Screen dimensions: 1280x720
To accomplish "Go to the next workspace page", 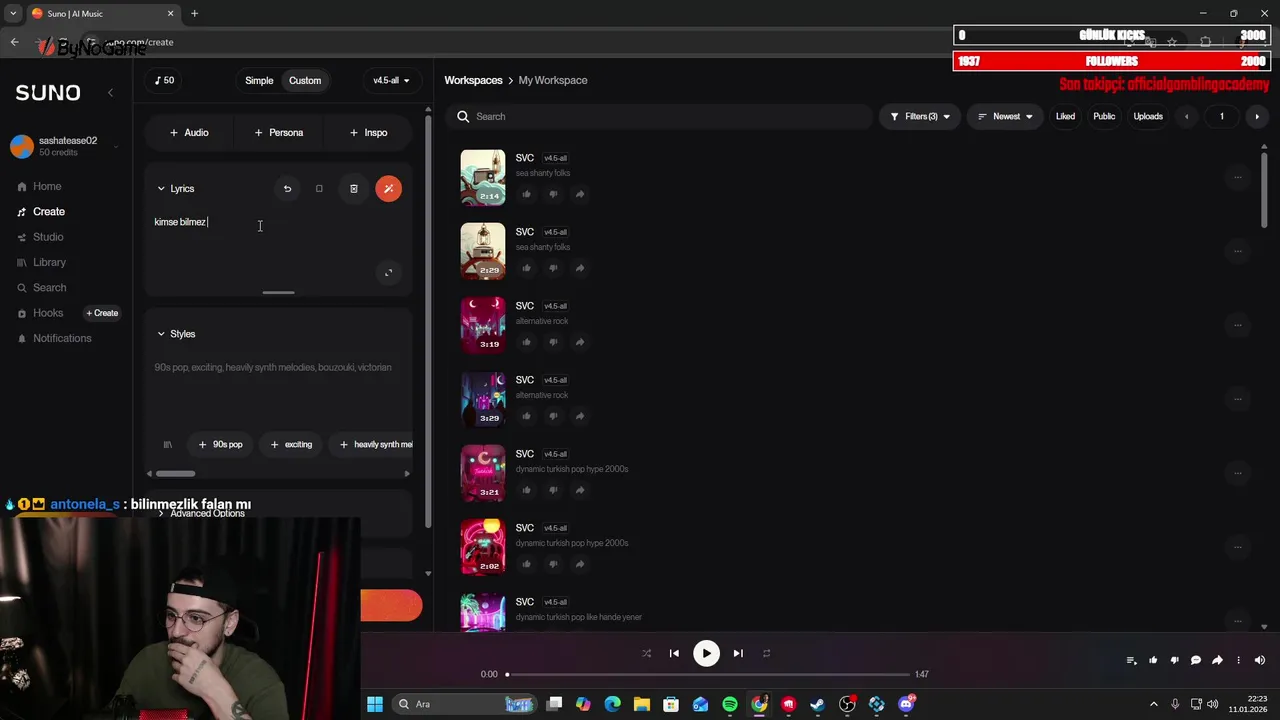I will pyautogui.click(x=1257, y=116).
